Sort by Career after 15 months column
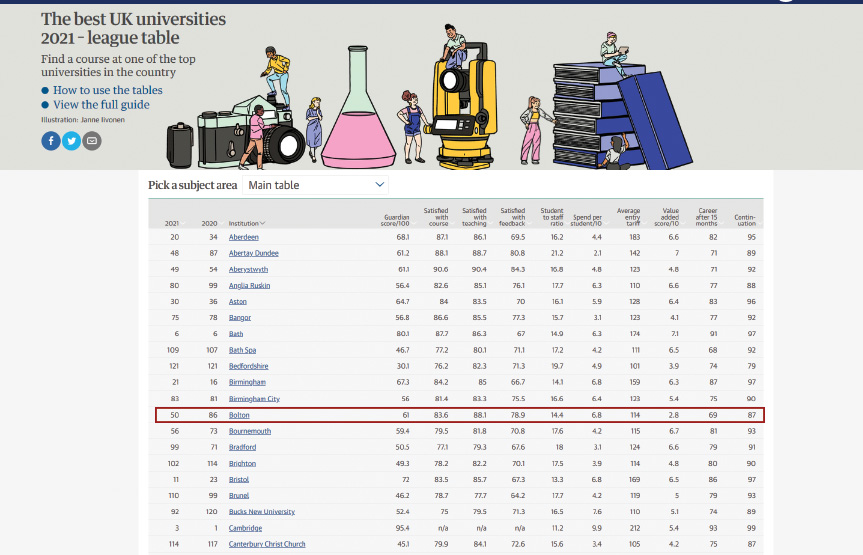 click(x=707, y=217)
